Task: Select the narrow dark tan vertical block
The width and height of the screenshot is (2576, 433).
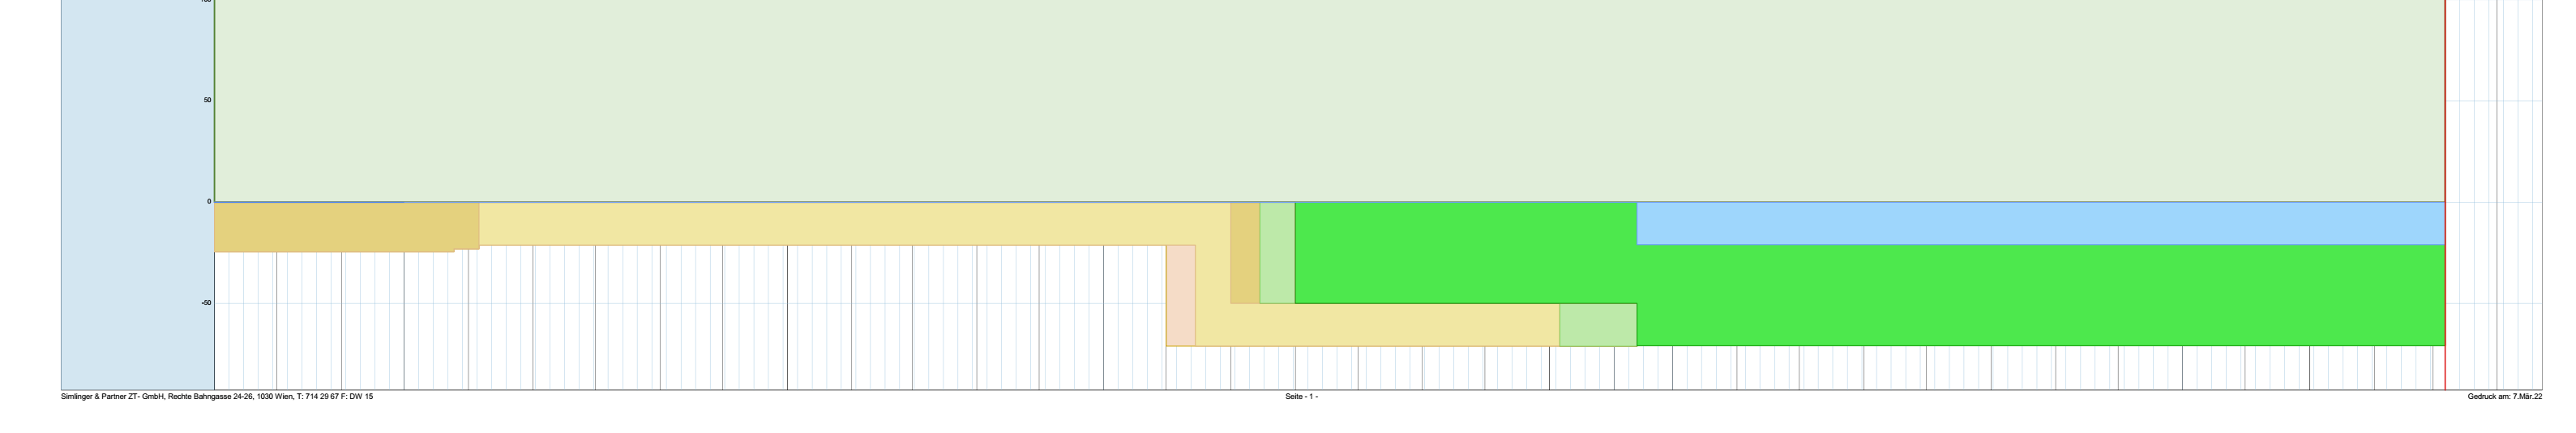Action: [x=1245, y=253]
